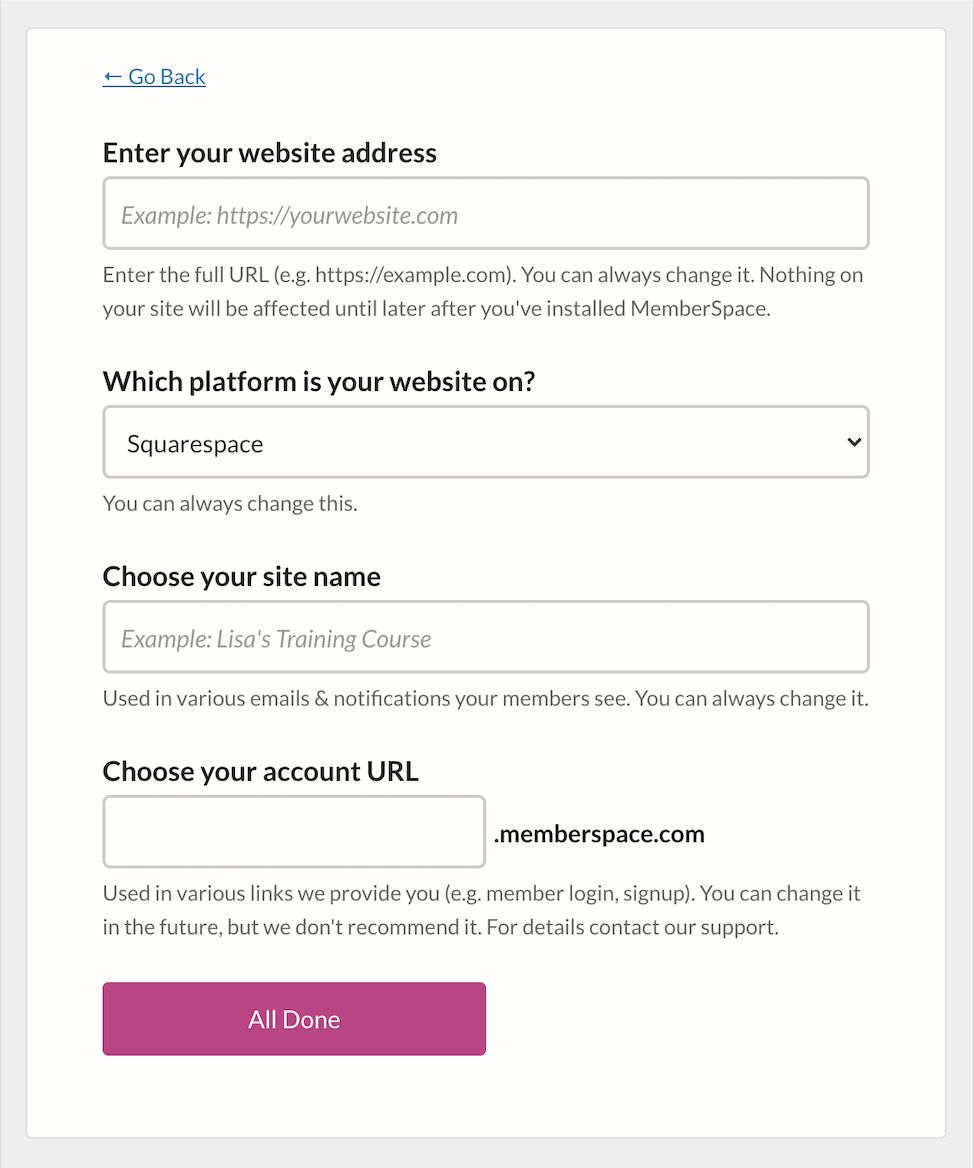The height and width of the screenshot is (1168, 974).
Task: Click the "Choose your site name" label
Action: [x=242, y=577]
